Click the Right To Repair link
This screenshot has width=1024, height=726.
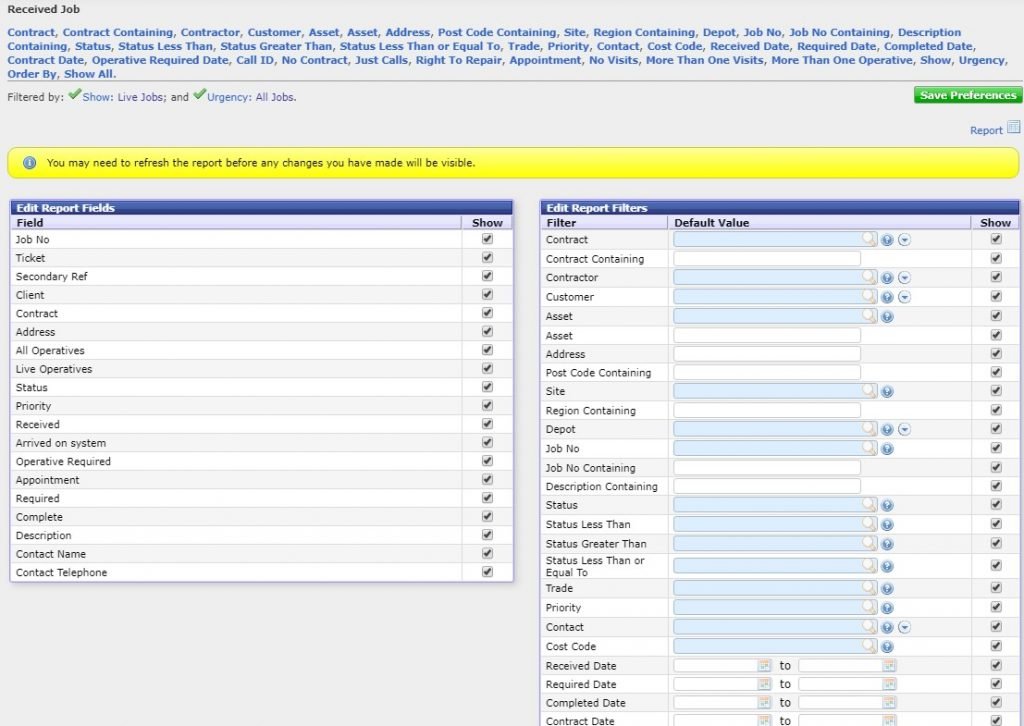(x=458, y=60)
